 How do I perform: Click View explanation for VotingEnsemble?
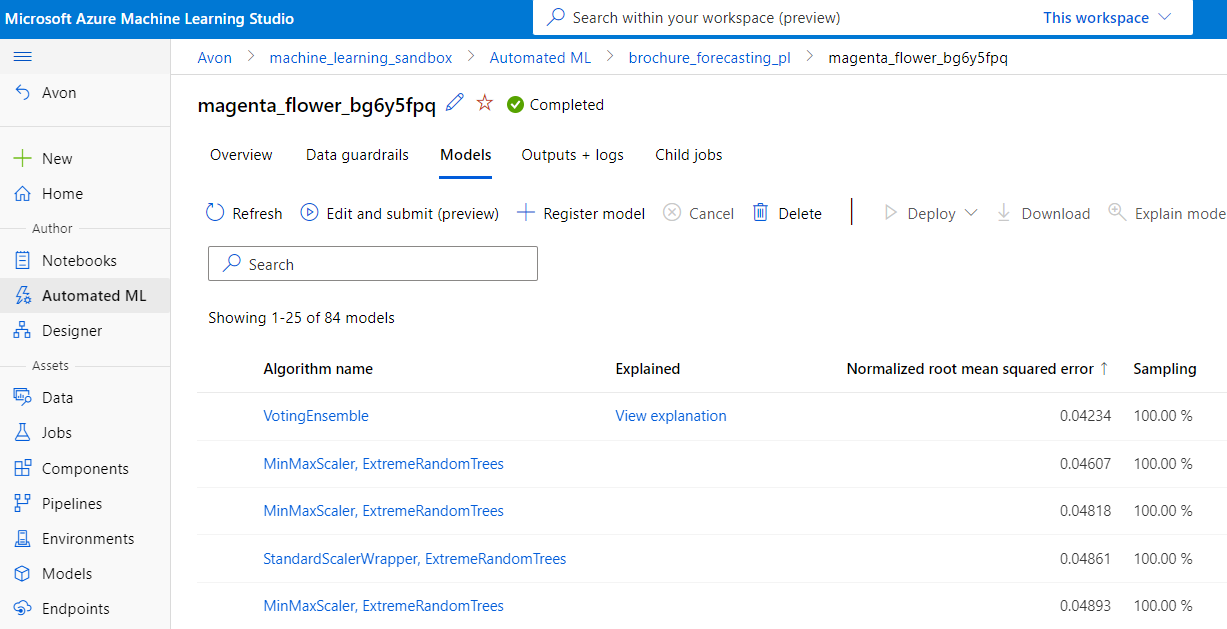671,416
